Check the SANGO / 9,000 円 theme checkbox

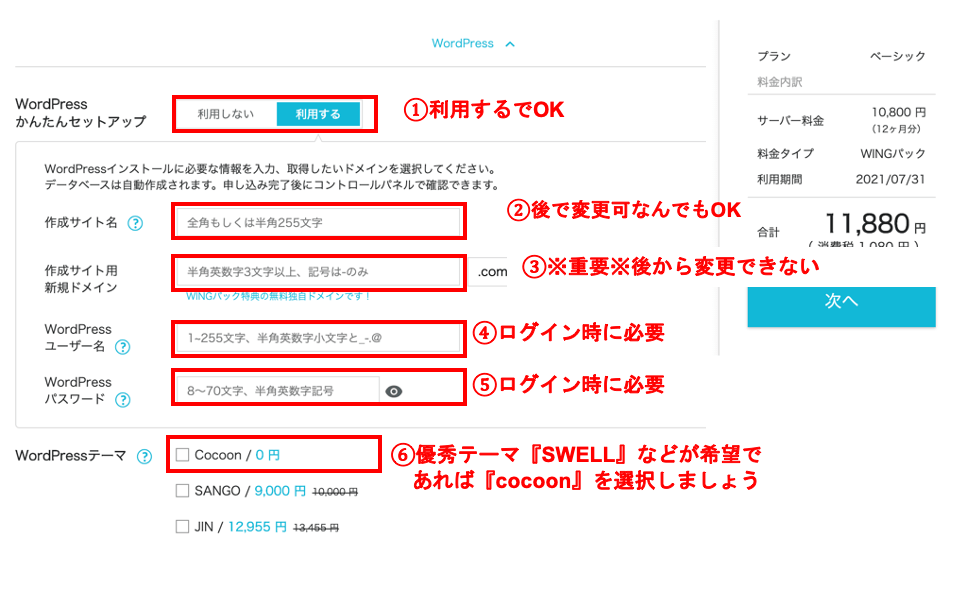tap(182, 490)
